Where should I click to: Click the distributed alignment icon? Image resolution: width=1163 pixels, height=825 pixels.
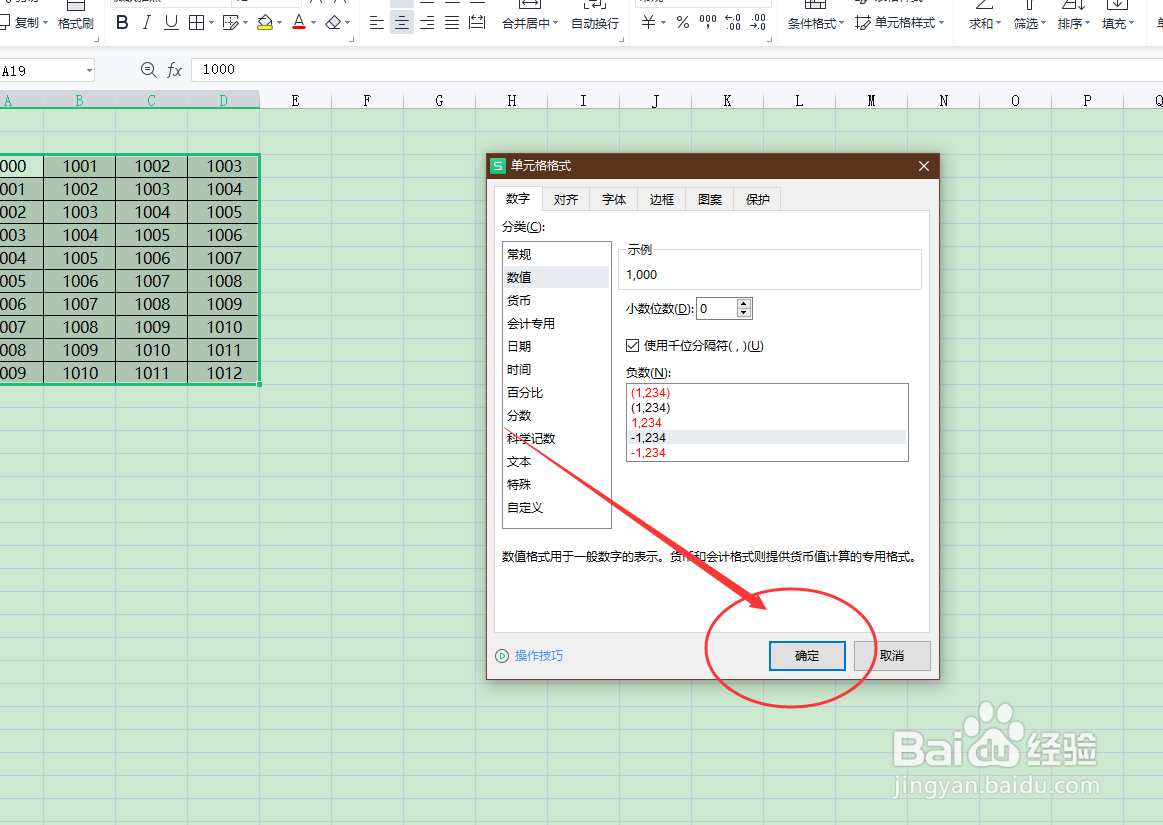pos(478,23)
